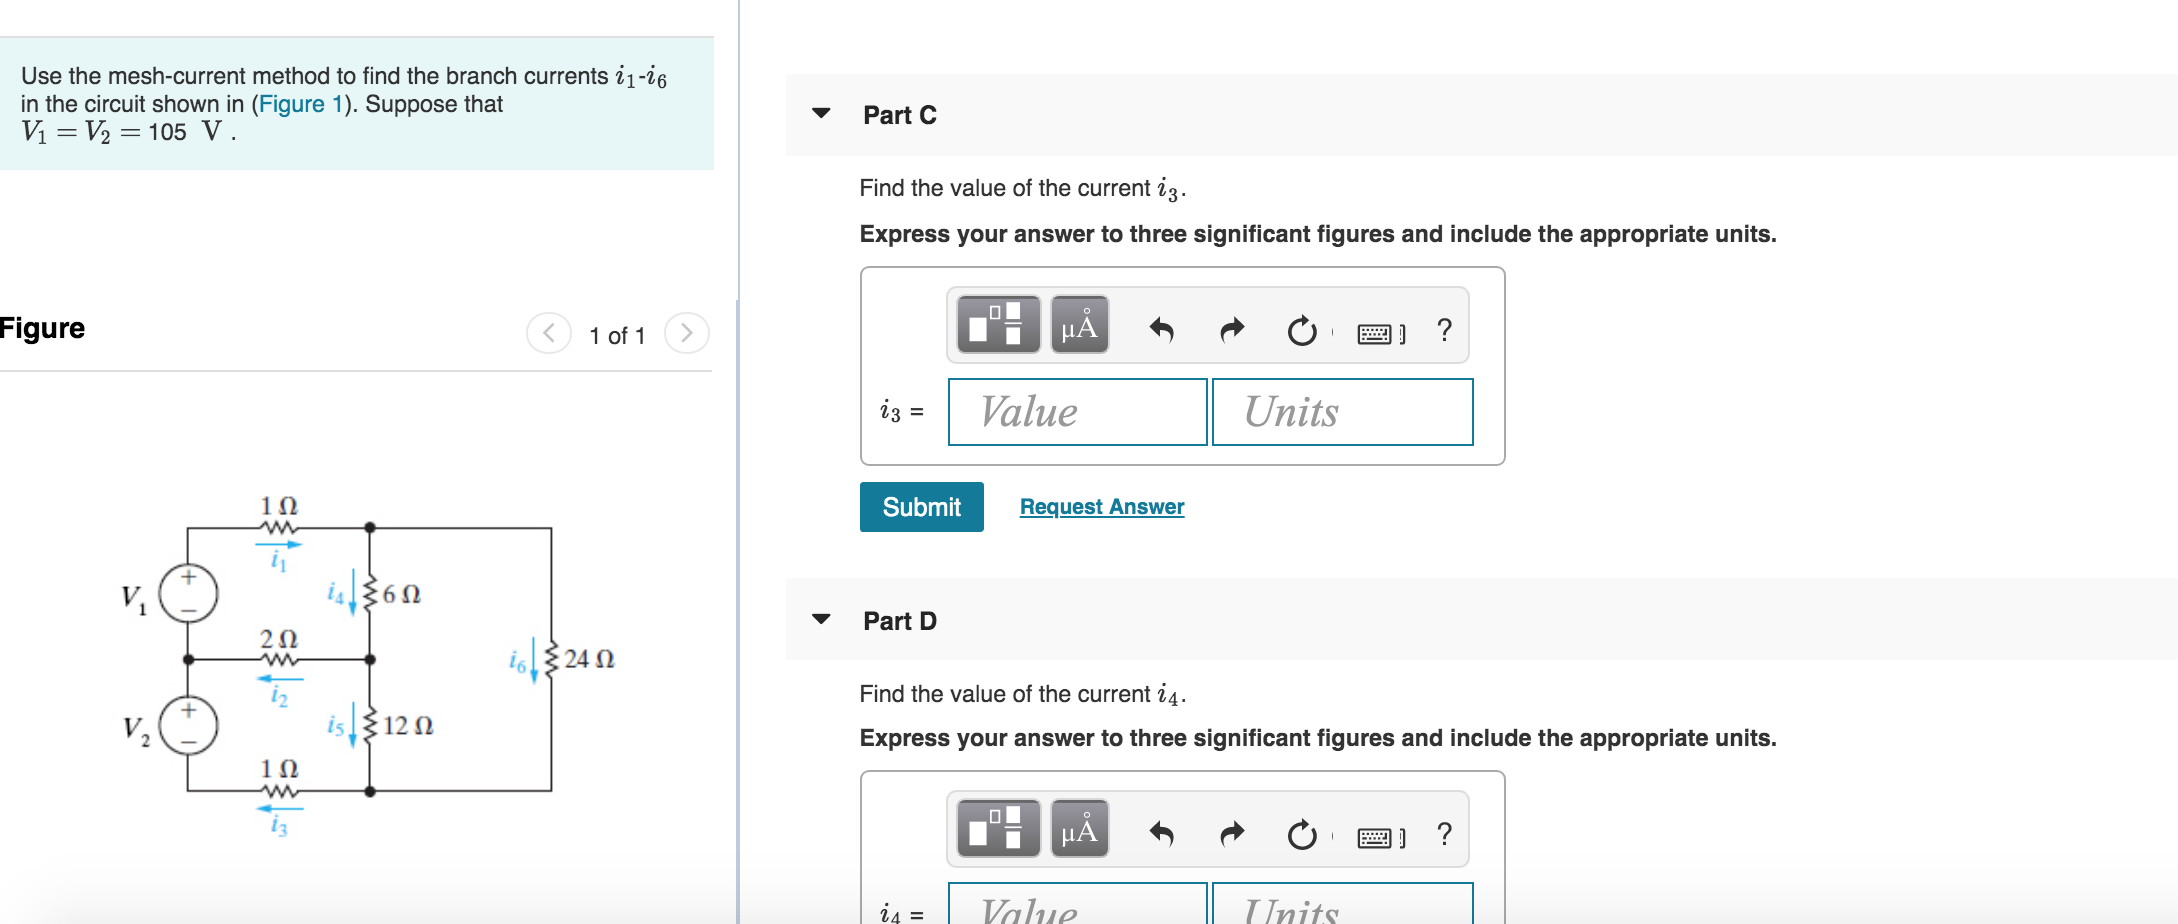The image size is (2178, 924).
Task: Submit the Part C answer
Action: pyautogui.click(x=920, y=507)
